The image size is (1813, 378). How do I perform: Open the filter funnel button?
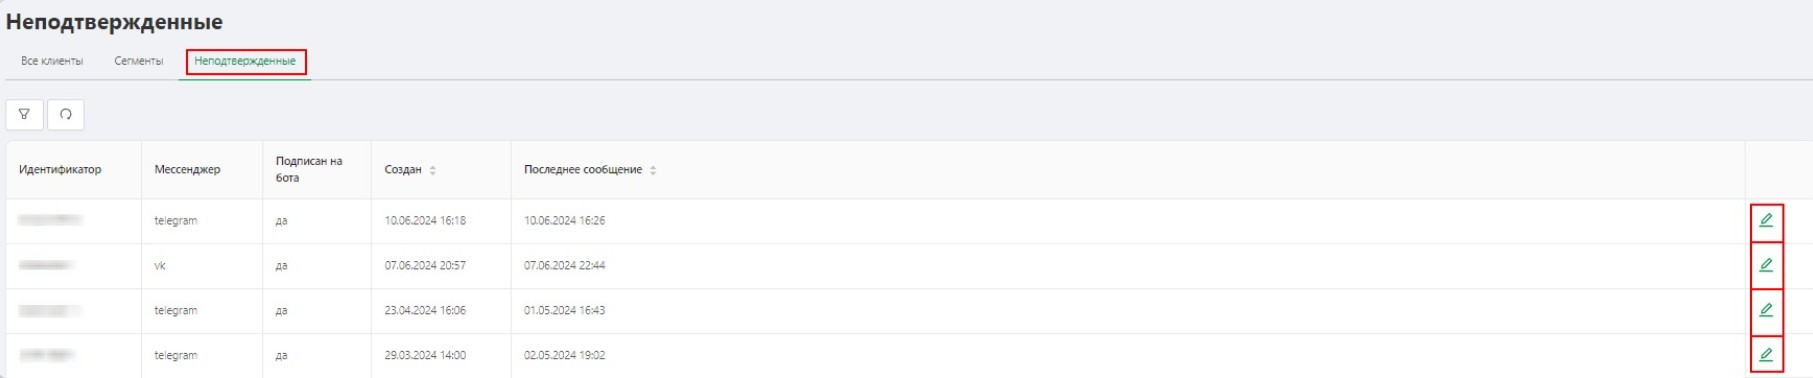pyautogui.click(x=24, y=114)
